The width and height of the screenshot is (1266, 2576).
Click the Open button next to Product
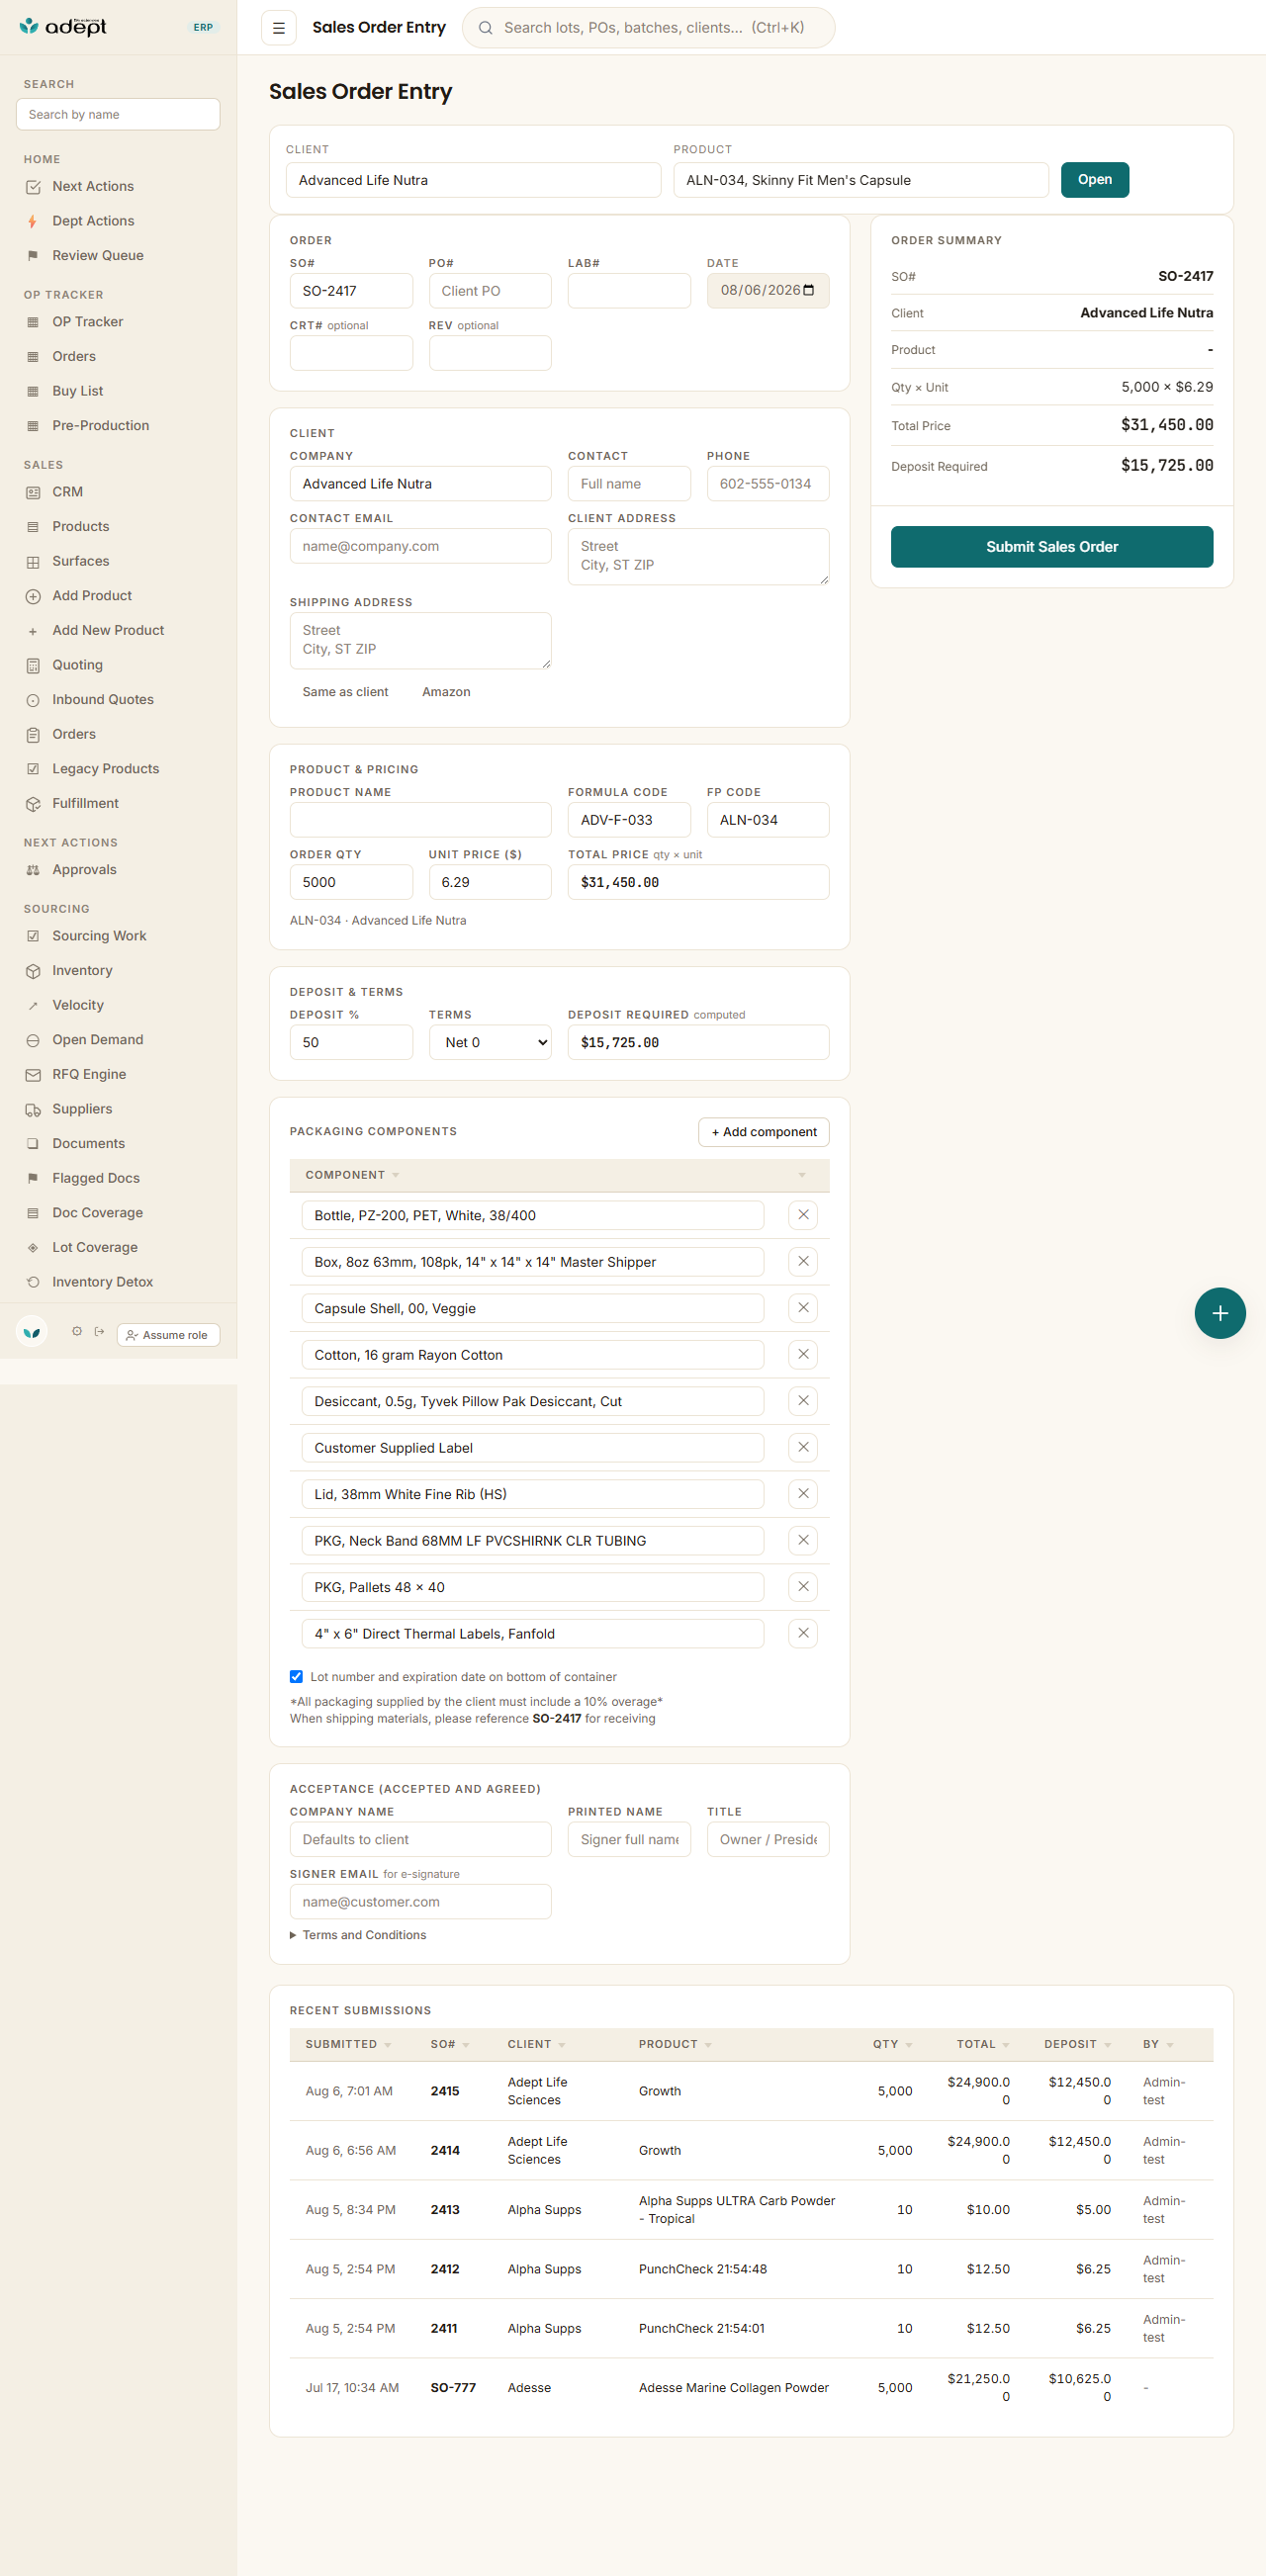tap(1094, 180)
